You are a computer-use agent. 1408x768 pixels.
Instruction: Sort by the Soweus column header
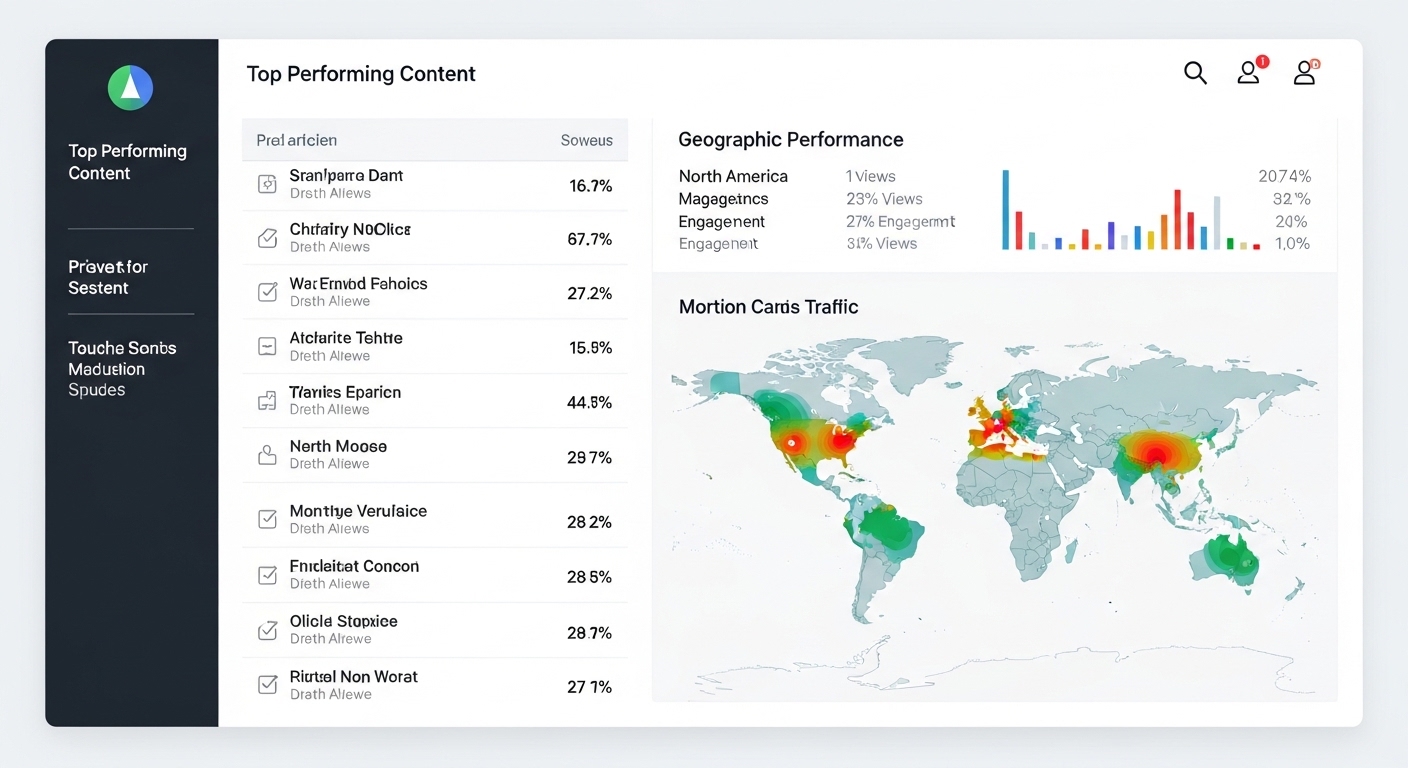pos(586,140)
